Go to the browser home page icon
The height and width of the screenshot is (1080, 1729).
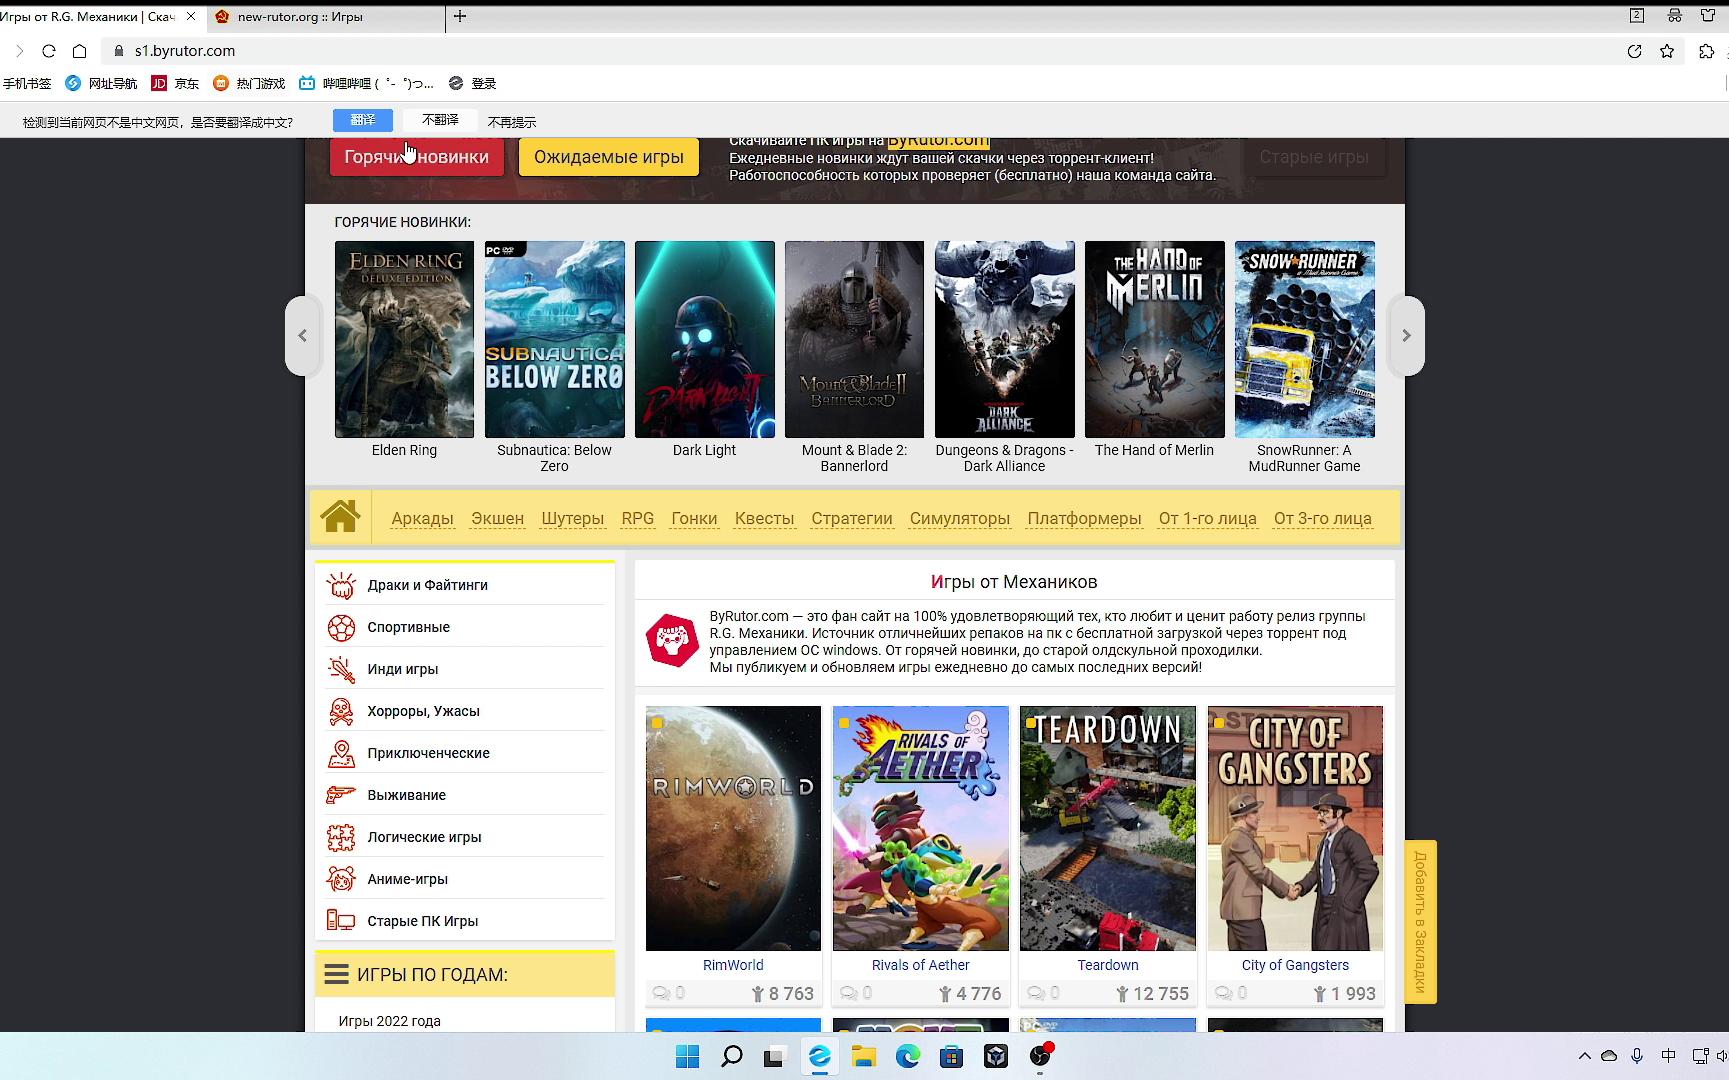[x=80, y=51]
